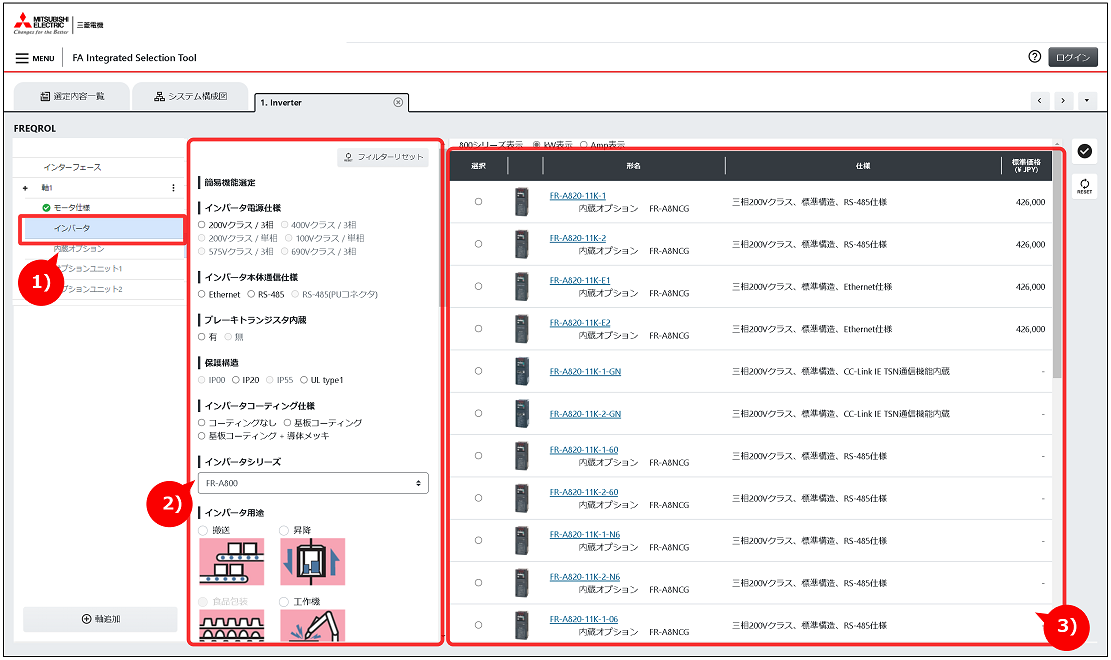Select the 基板コーティング radio button
Viewport: 1111px width, 660px height.
pos(287,423)
